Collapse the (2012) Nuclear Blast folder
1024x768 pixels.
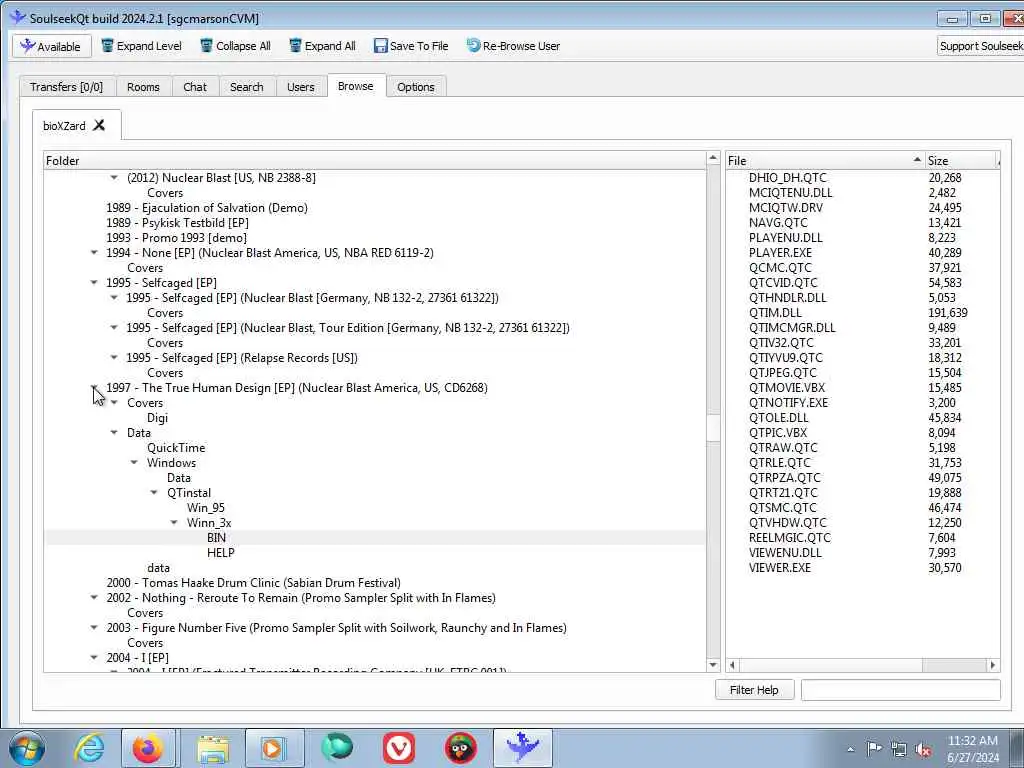point(114,178)
